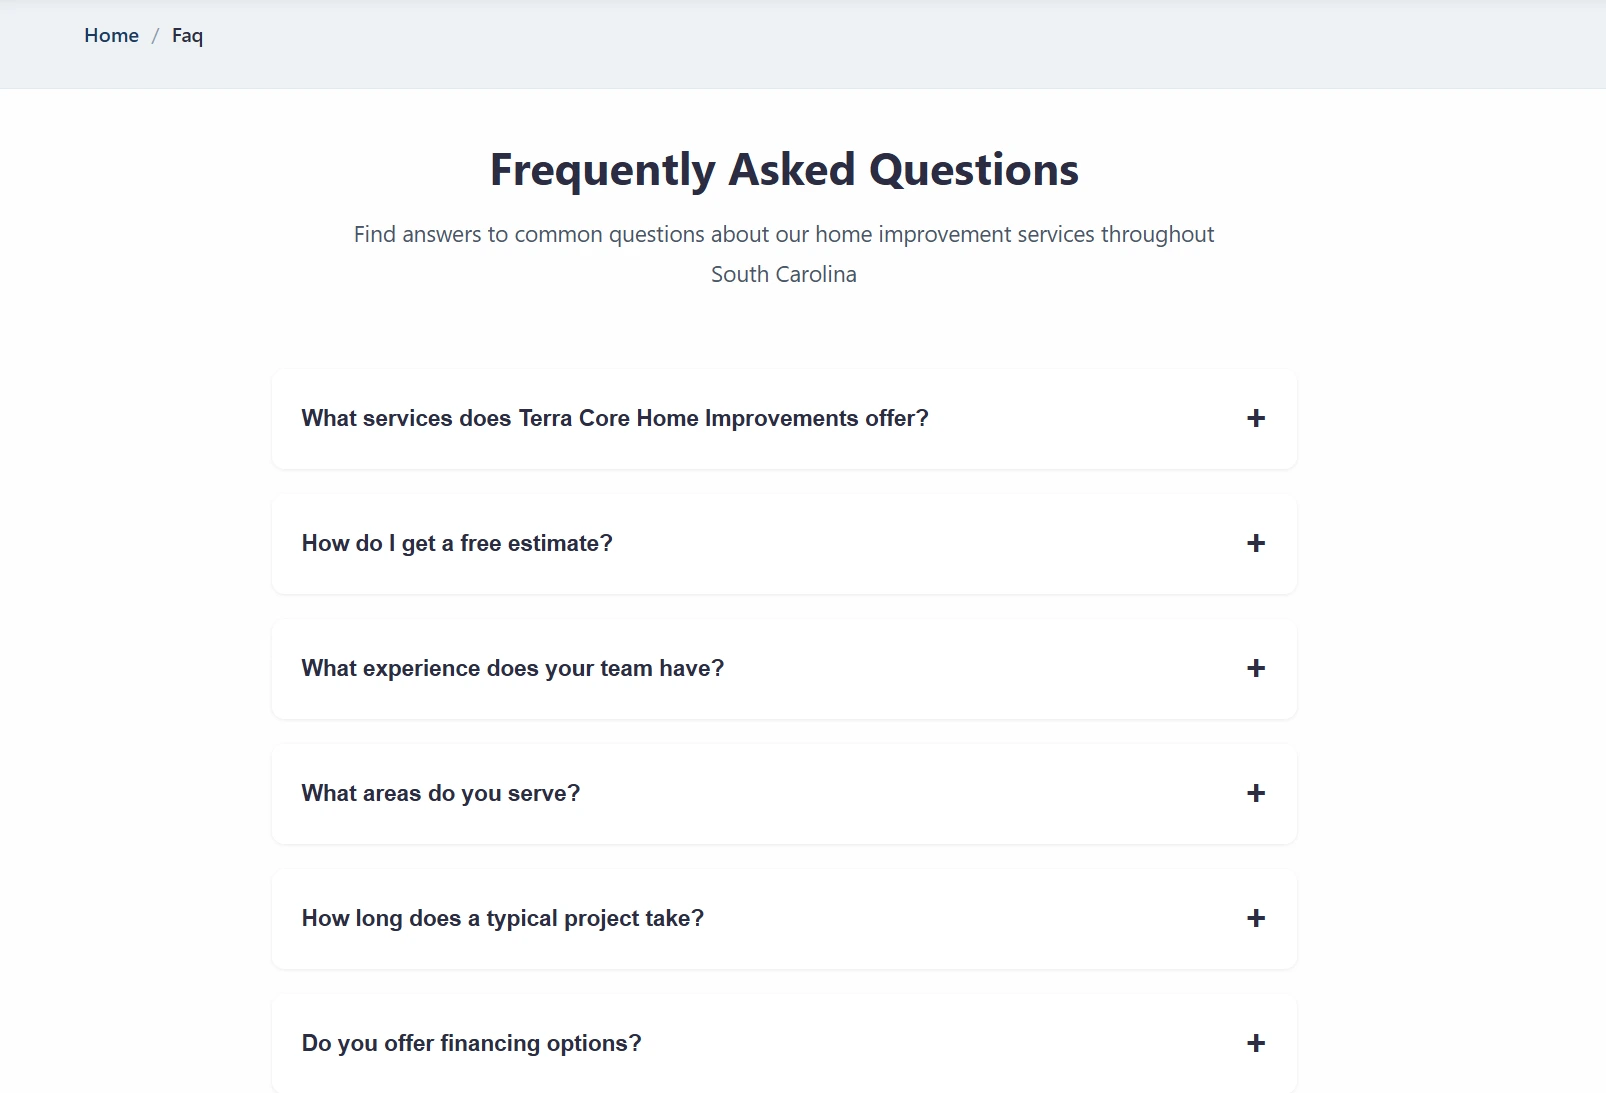Image resolution: width=1606 pixels, height=1093 pixels.
Task: Open the 'Do you offer financing options?' question
Action: [x=471, y=1044]
